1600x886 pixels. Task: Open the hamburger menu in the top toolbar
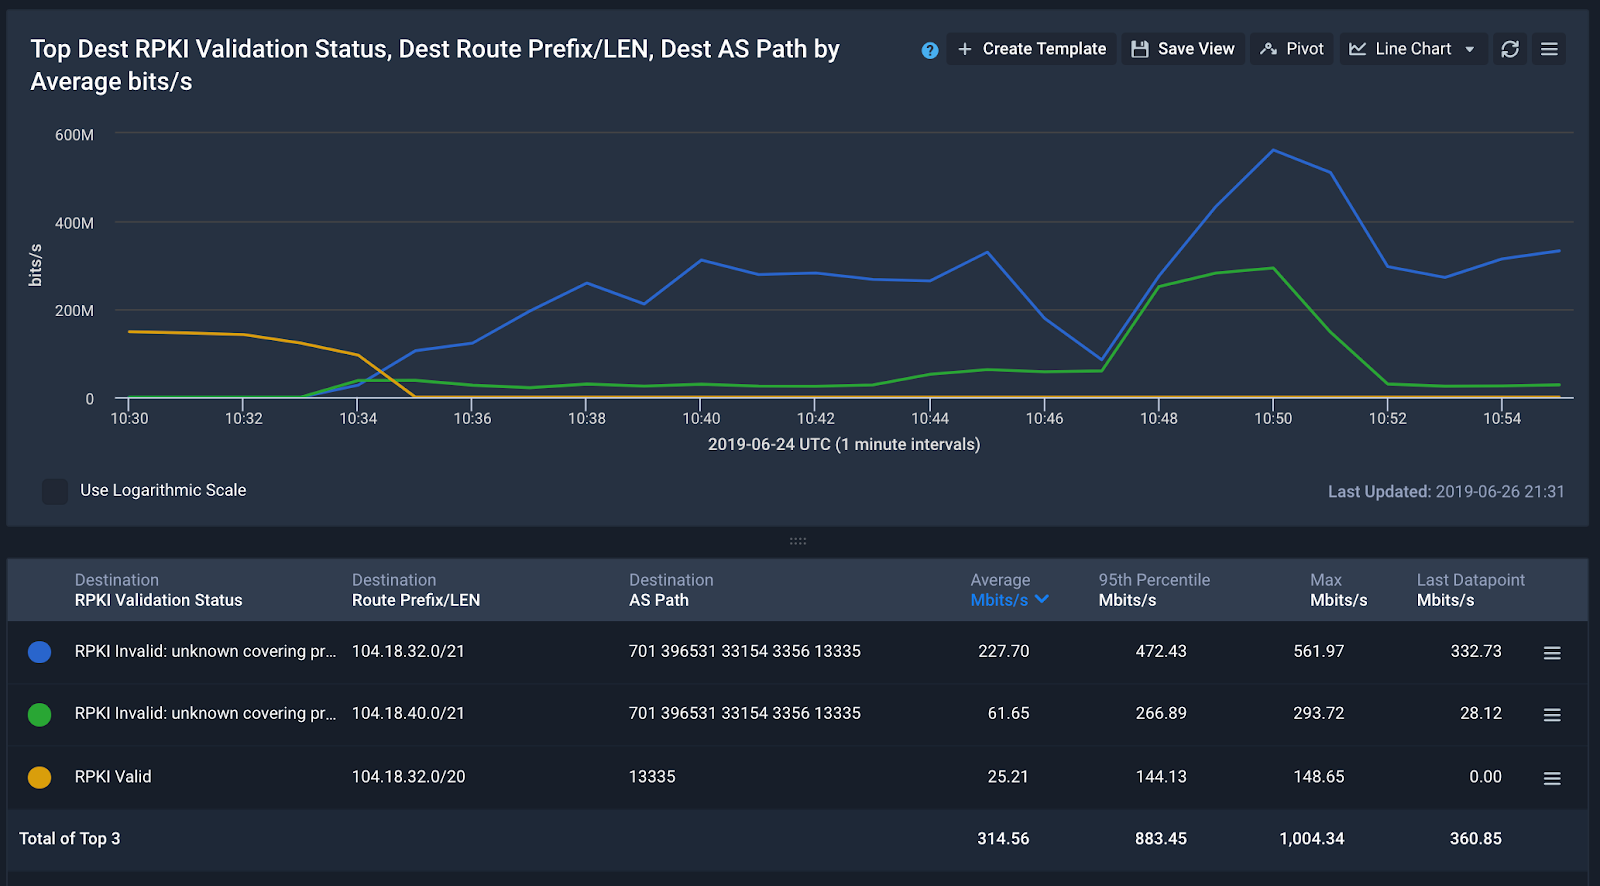(1549, 49)
